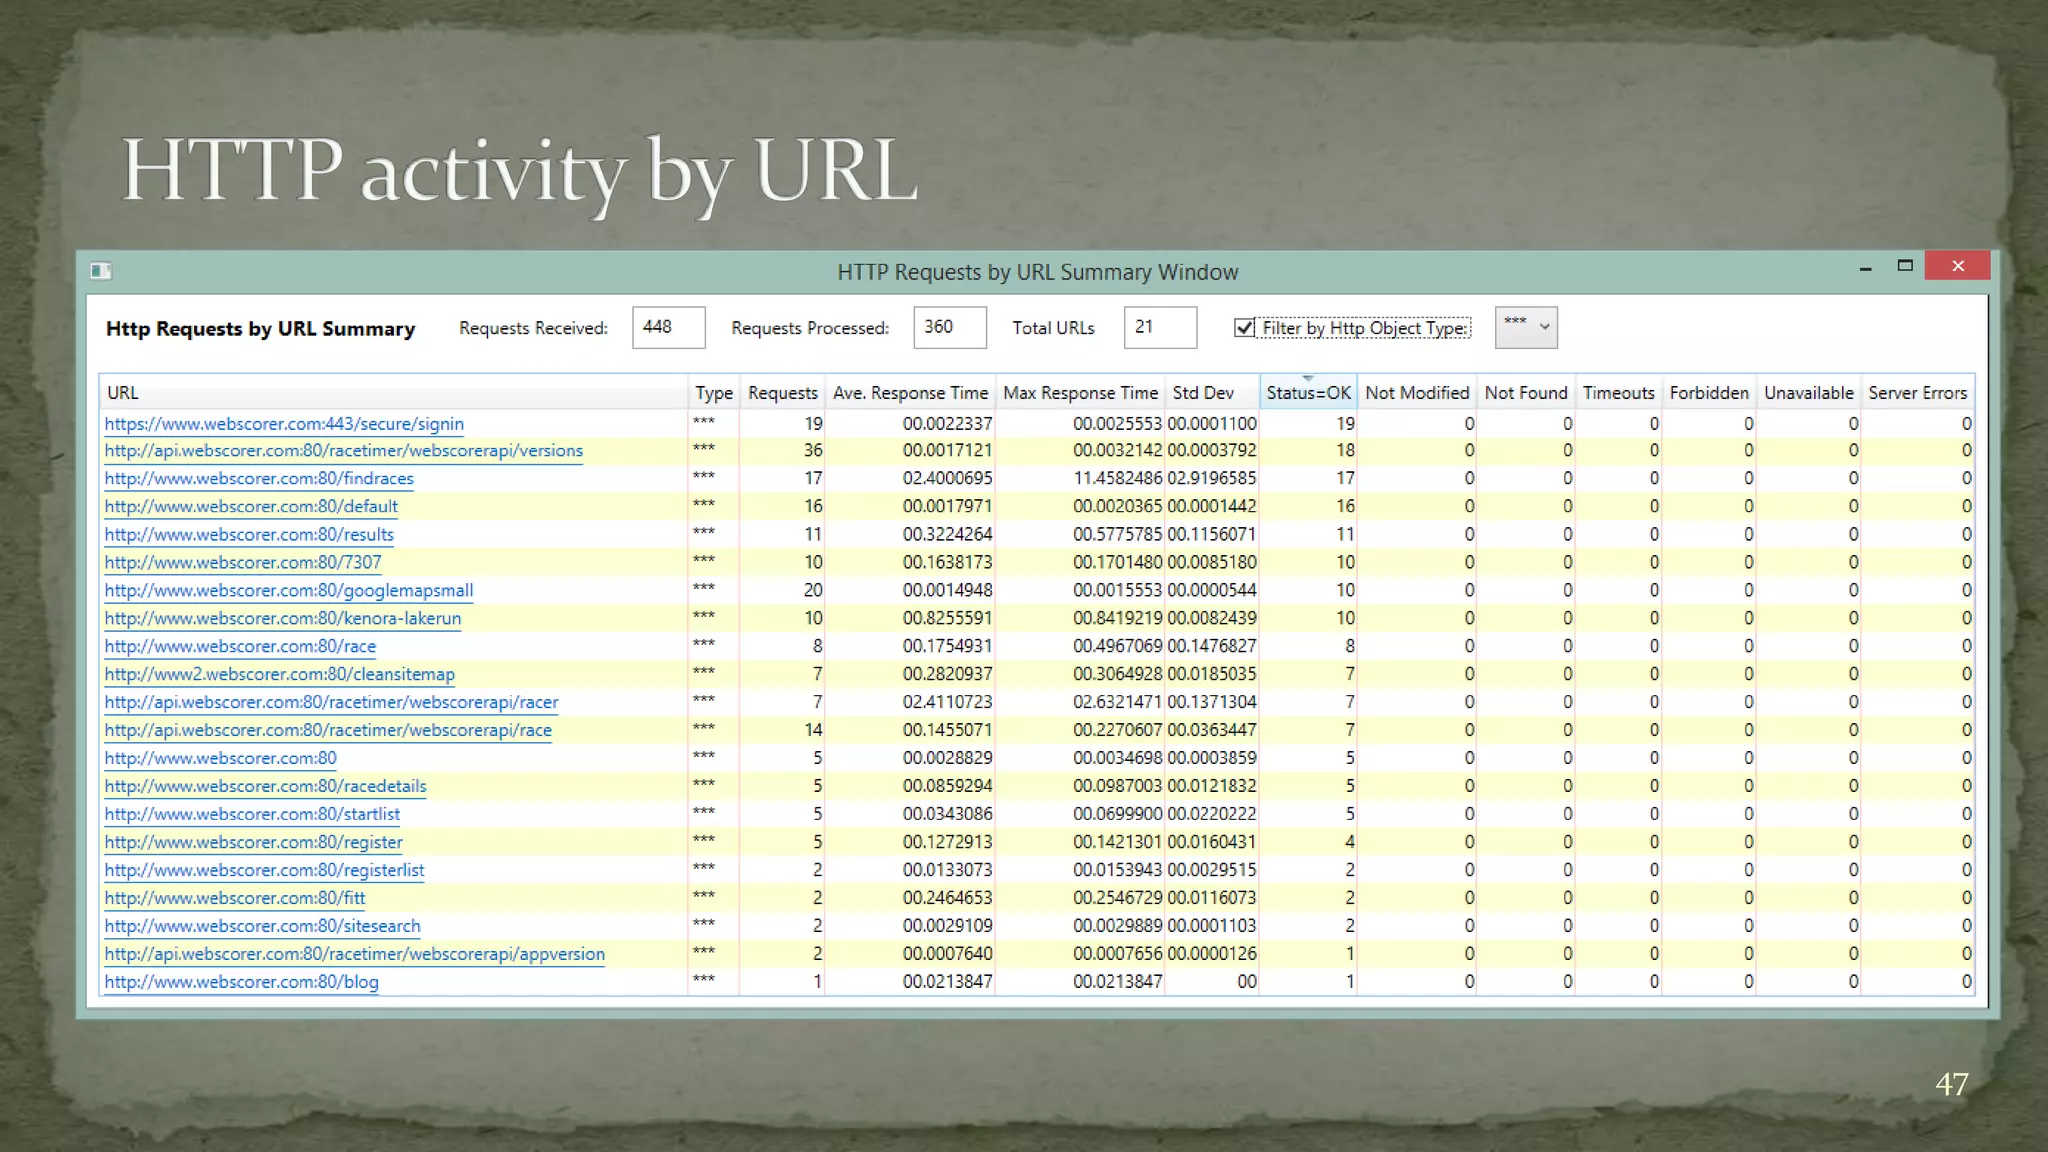Sort by Ave. Response Time column
This screenshot has height=1152, width=2048.
click(910, 393)
